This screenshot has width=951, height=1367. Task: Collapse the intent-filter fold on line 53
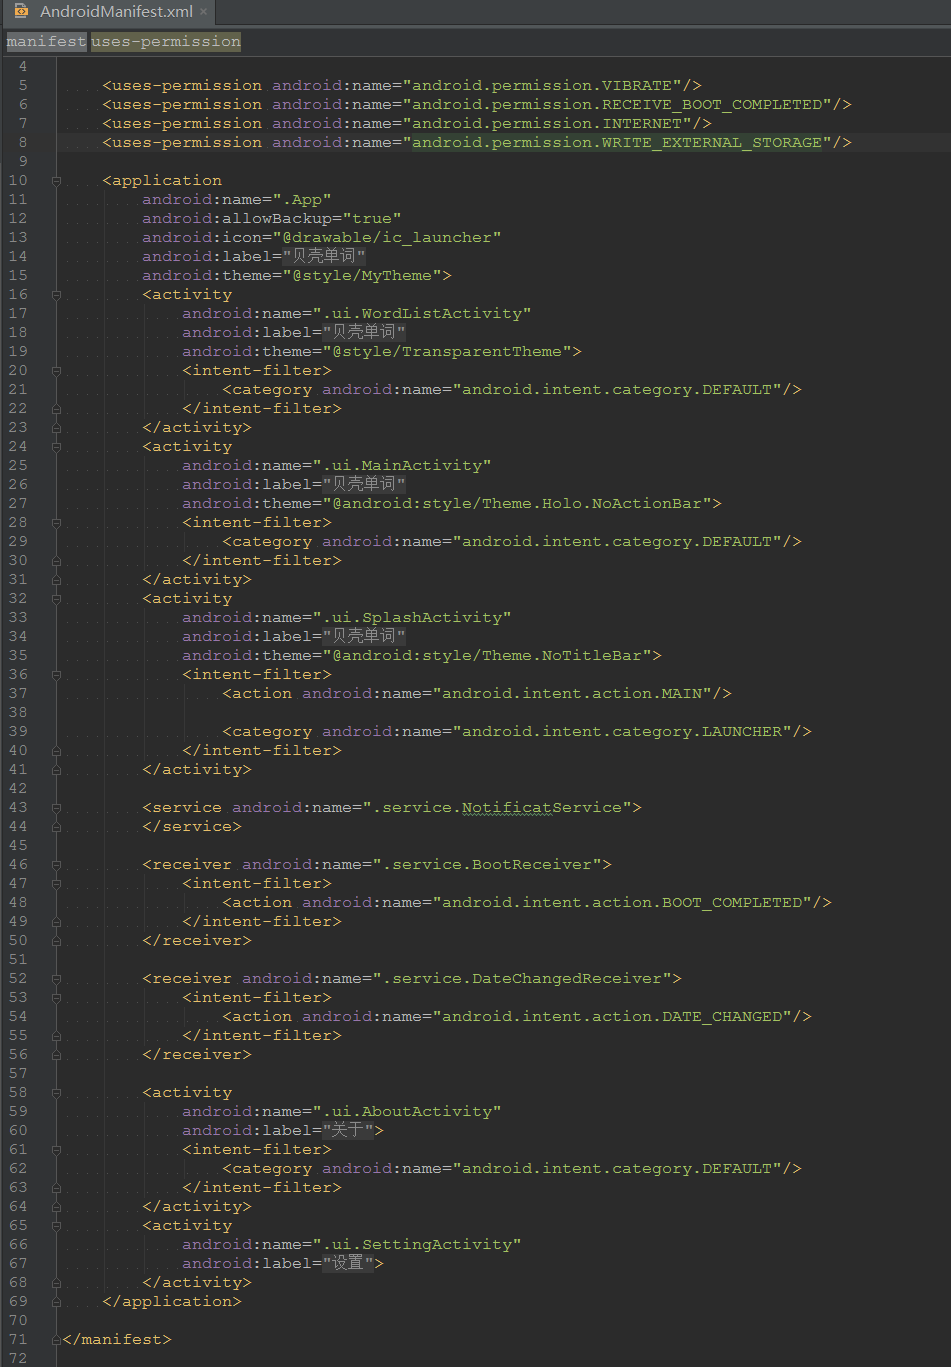pyautogui.click(x=56, y=998)
